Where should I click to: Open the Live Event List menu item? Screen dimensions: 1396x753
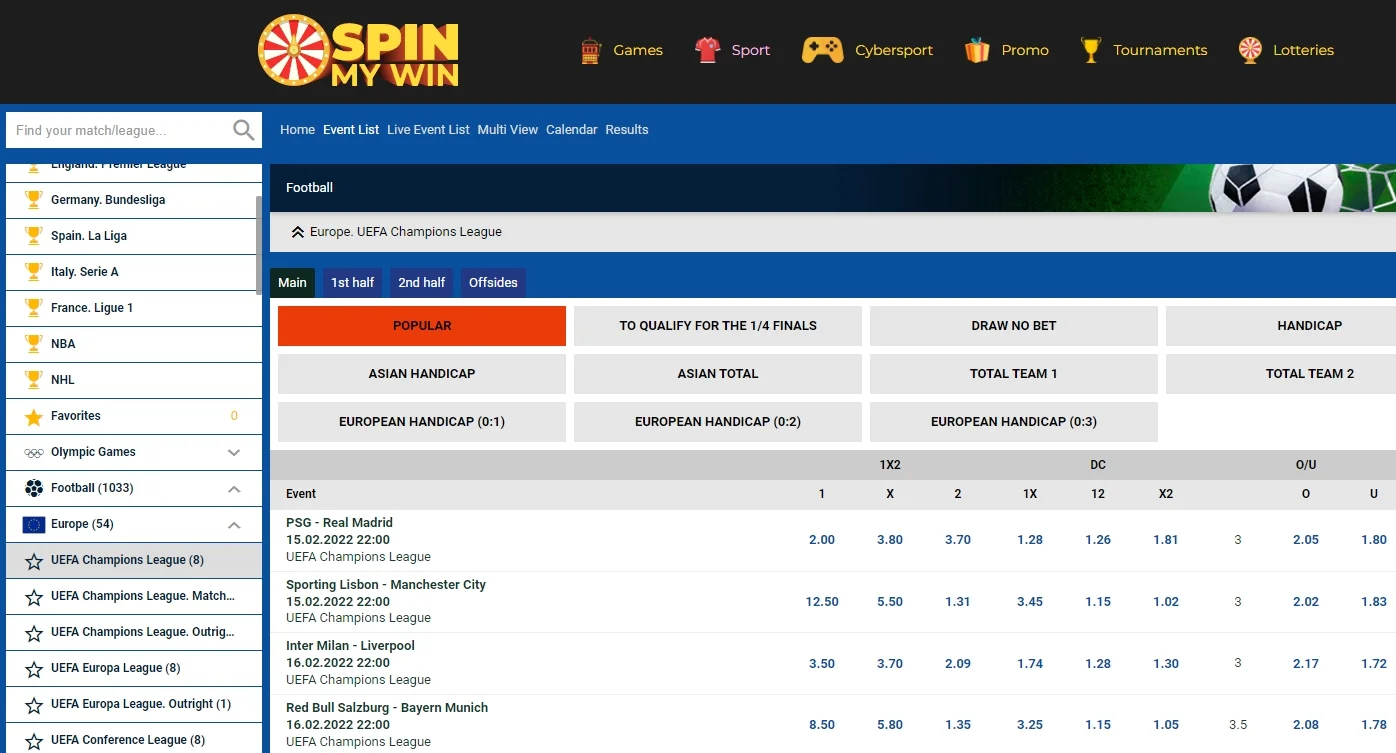[428, 129]
